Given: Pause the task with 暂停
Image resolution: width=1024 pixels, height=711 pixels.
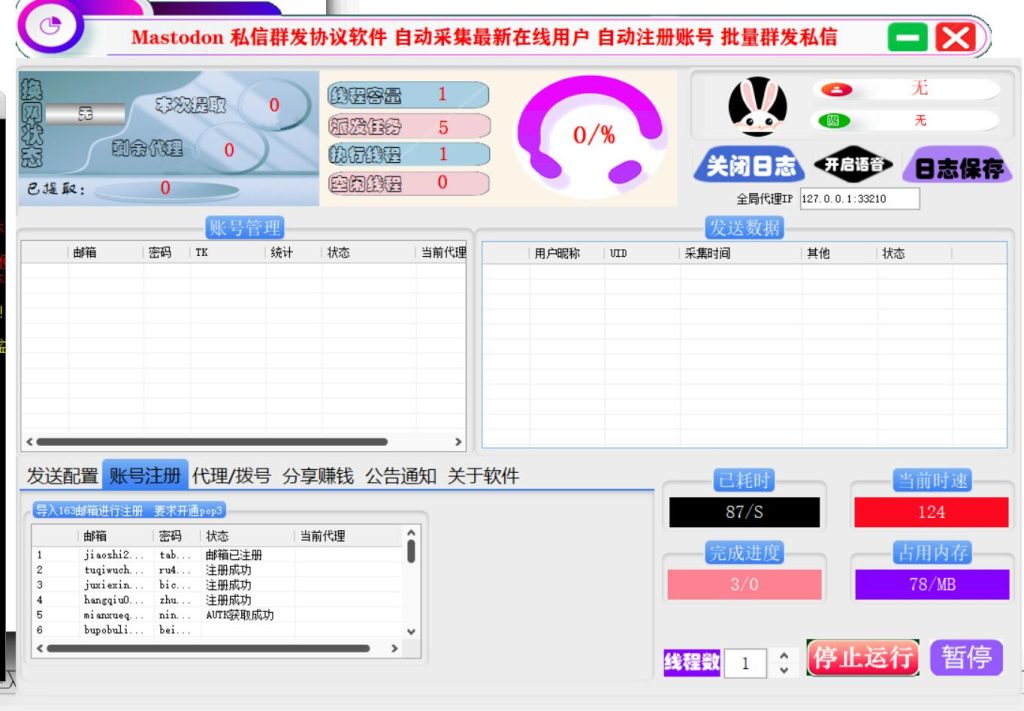Looking at the screenshot, I should [x=966, y=657].
